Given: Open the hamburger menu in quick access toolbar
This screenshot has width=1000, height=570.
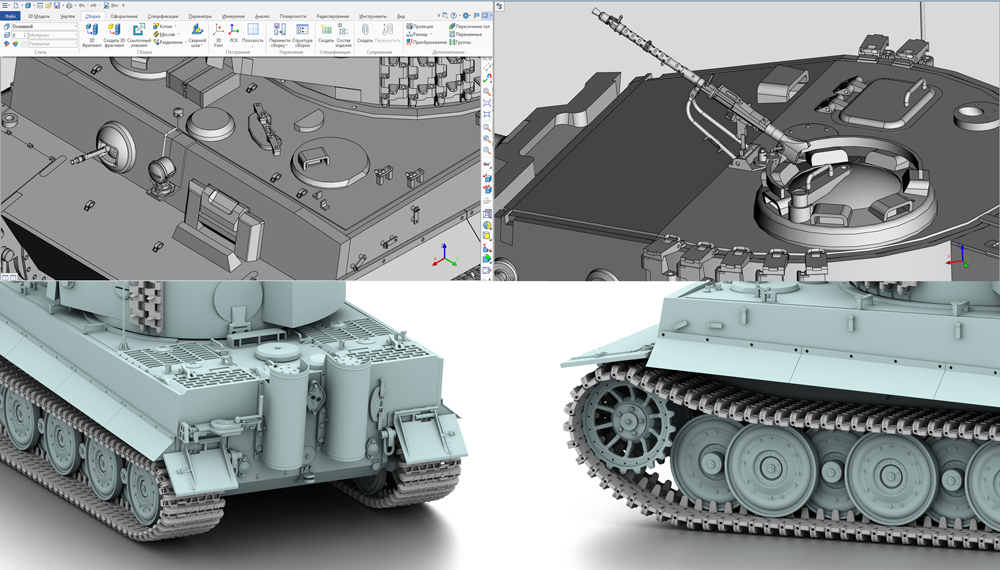Looking at the screenshot, I should coord(5,6).
